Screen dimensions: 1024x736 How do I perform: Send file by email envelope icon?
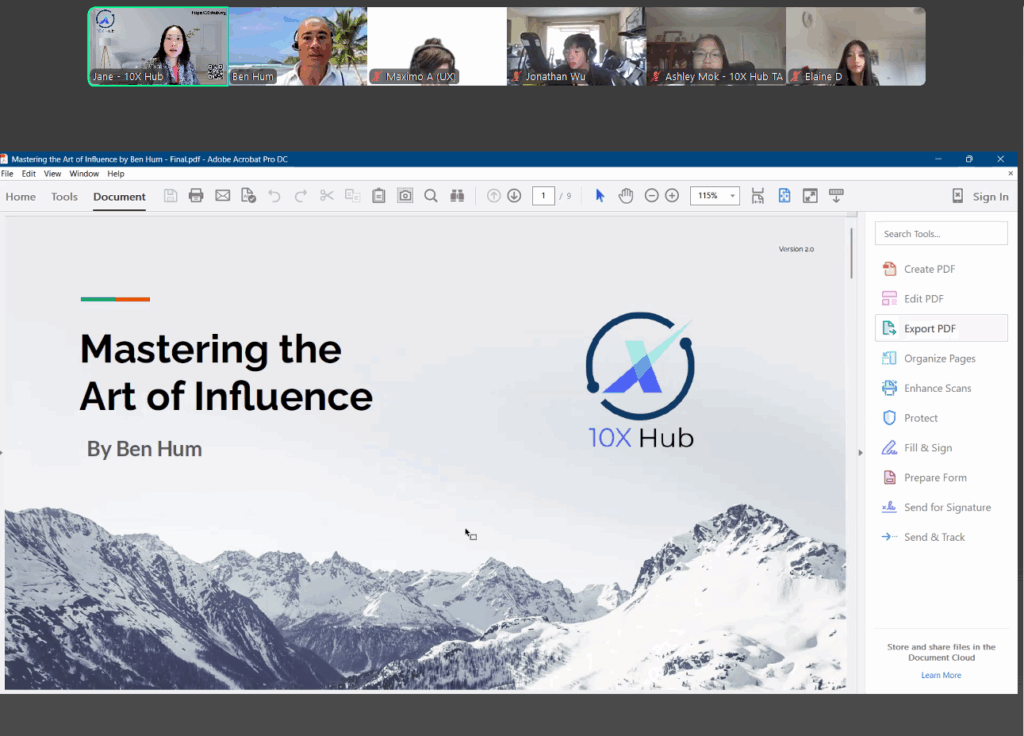pos(223,195)
